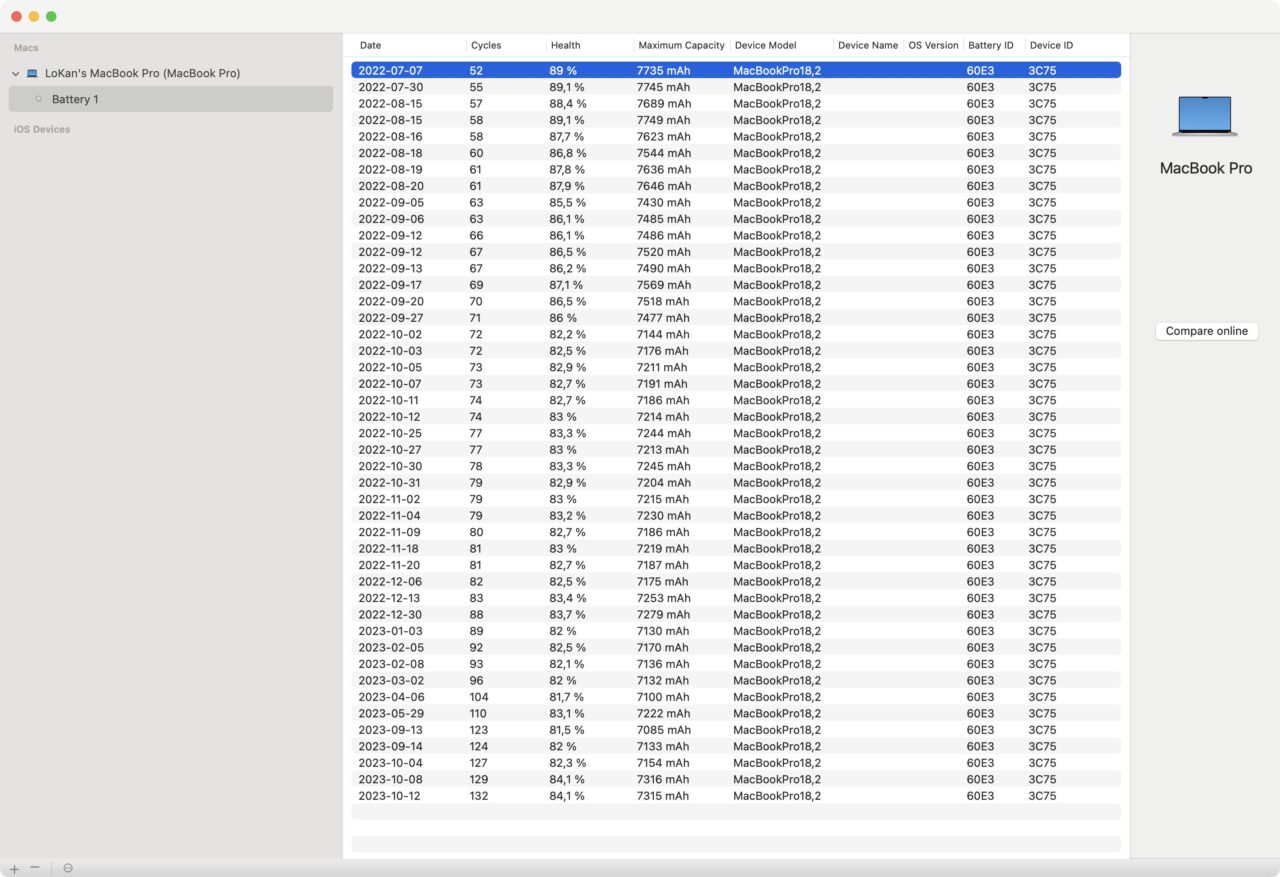Click the Battery ID column header
Screen dimensions: 1280x877
click(x=991, y=45)
